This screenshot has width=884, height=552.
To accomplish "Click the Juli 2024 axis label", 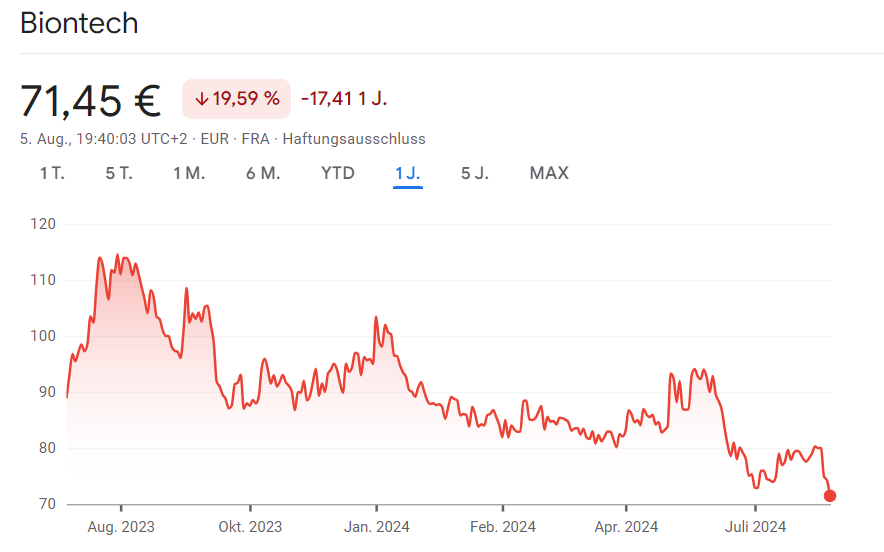I will click(x=755, y=527).
